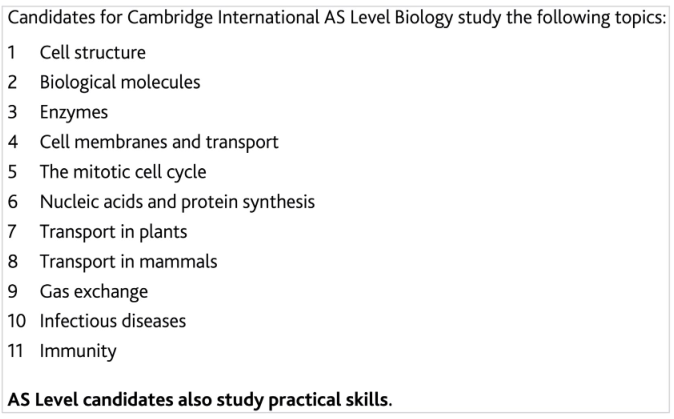Click the 'Transport in plants' entry

pyautogui.click(x=113, y=232)
